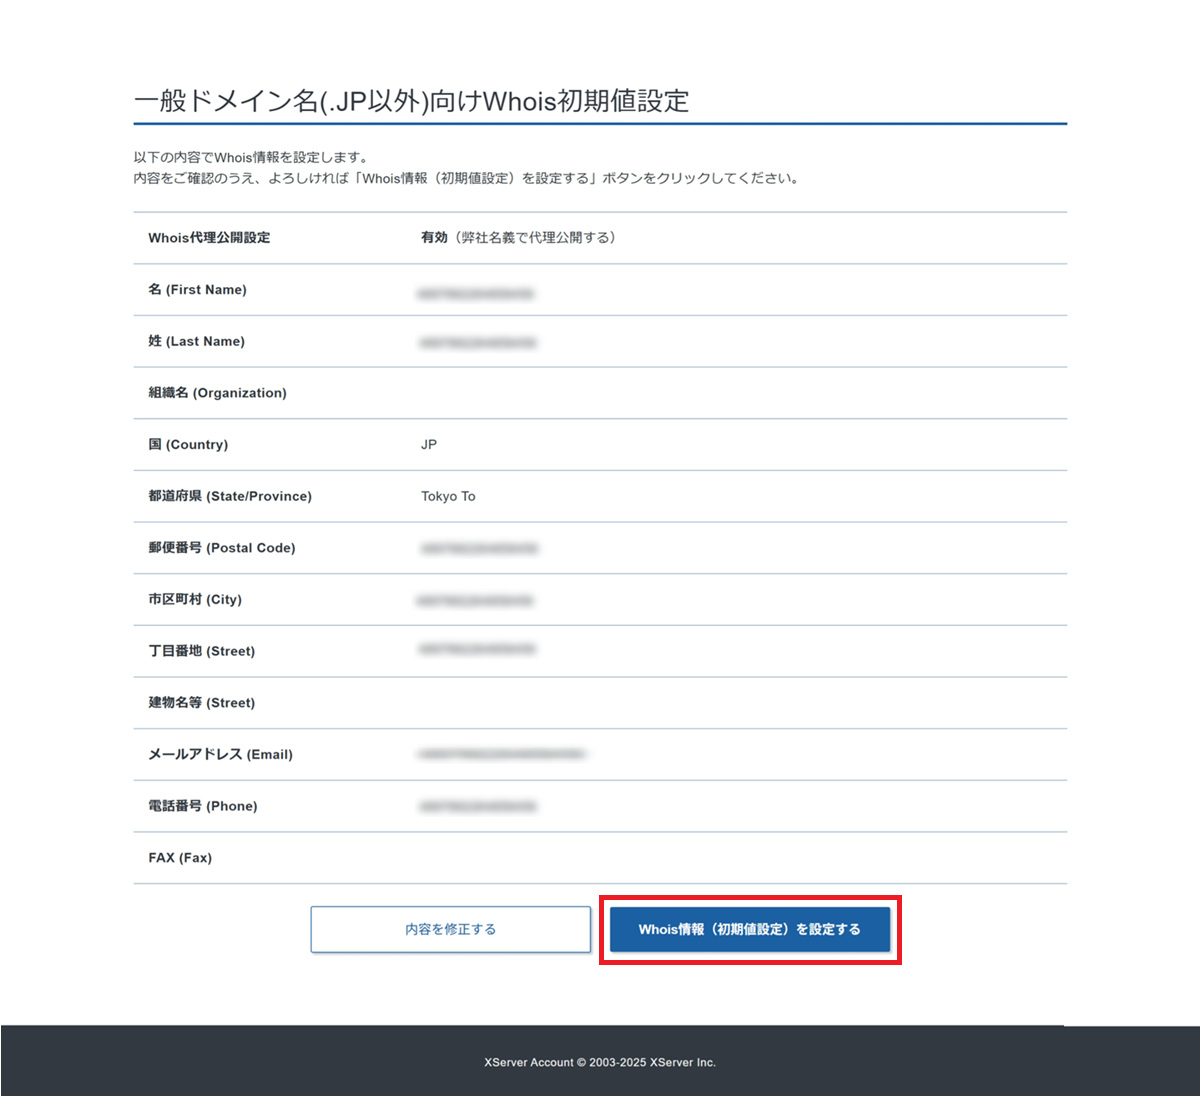Click the 国 (Country) label
This screenshot has width=1200, height=1096.
188,445
